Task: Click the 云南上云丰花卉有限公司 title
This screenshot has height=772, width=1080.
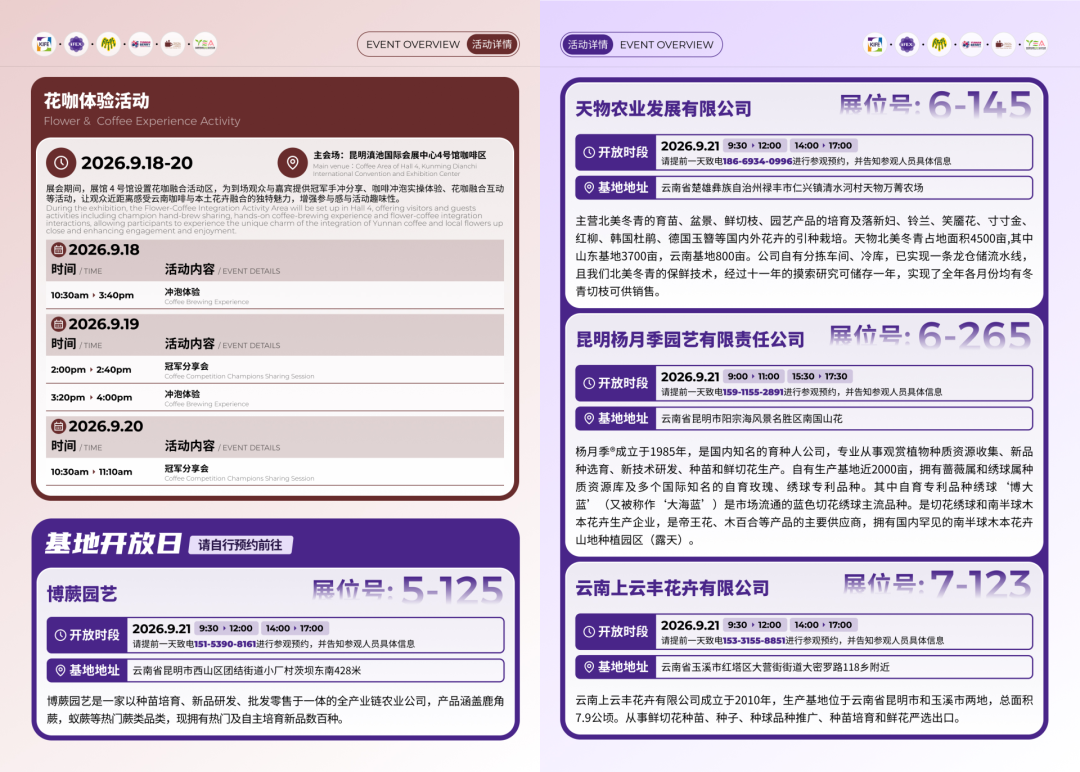Action: pyautogui.click(x=672, y=588)
